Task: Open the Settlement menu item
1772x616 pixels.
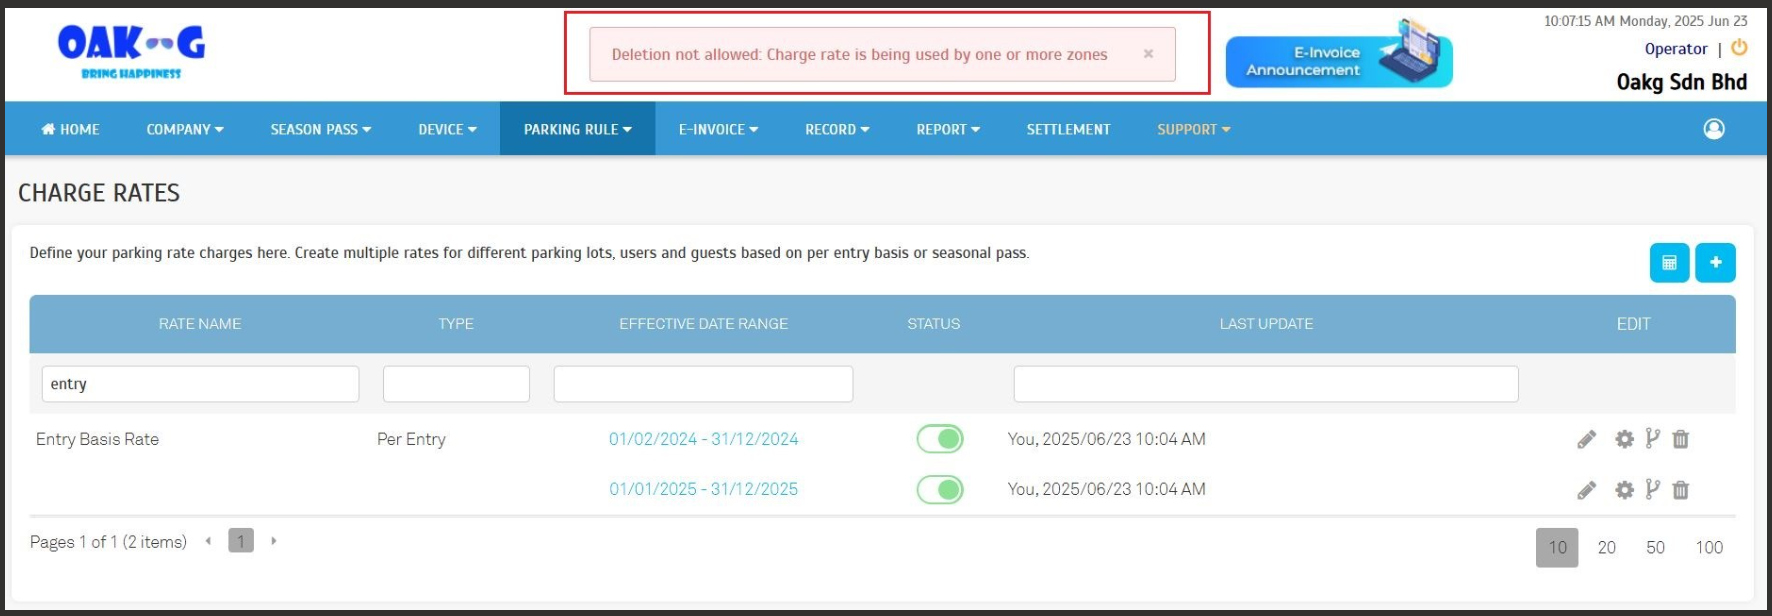Action: (x=1068, y=129)
